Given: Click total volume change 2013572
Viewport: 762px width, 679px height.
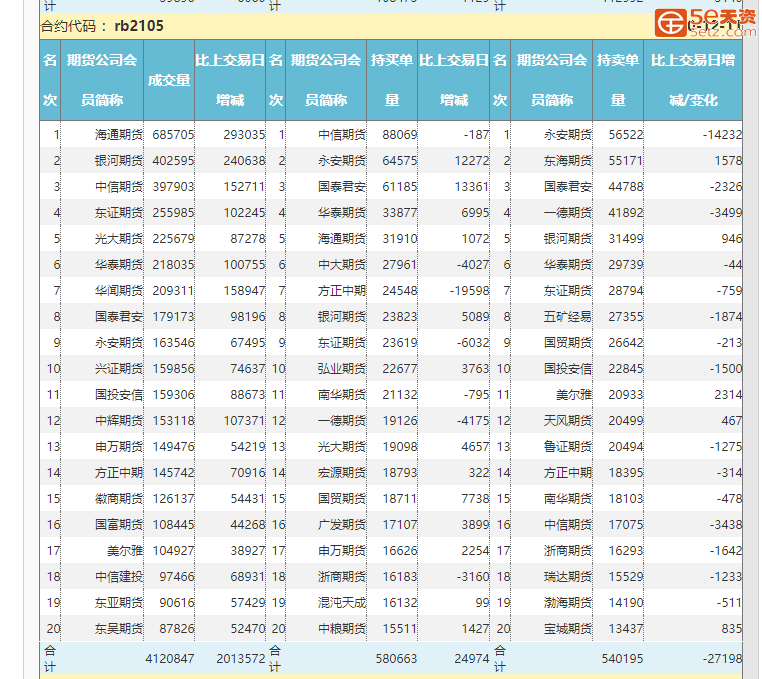Looking at the screenshot, I should tap(241, 659).
